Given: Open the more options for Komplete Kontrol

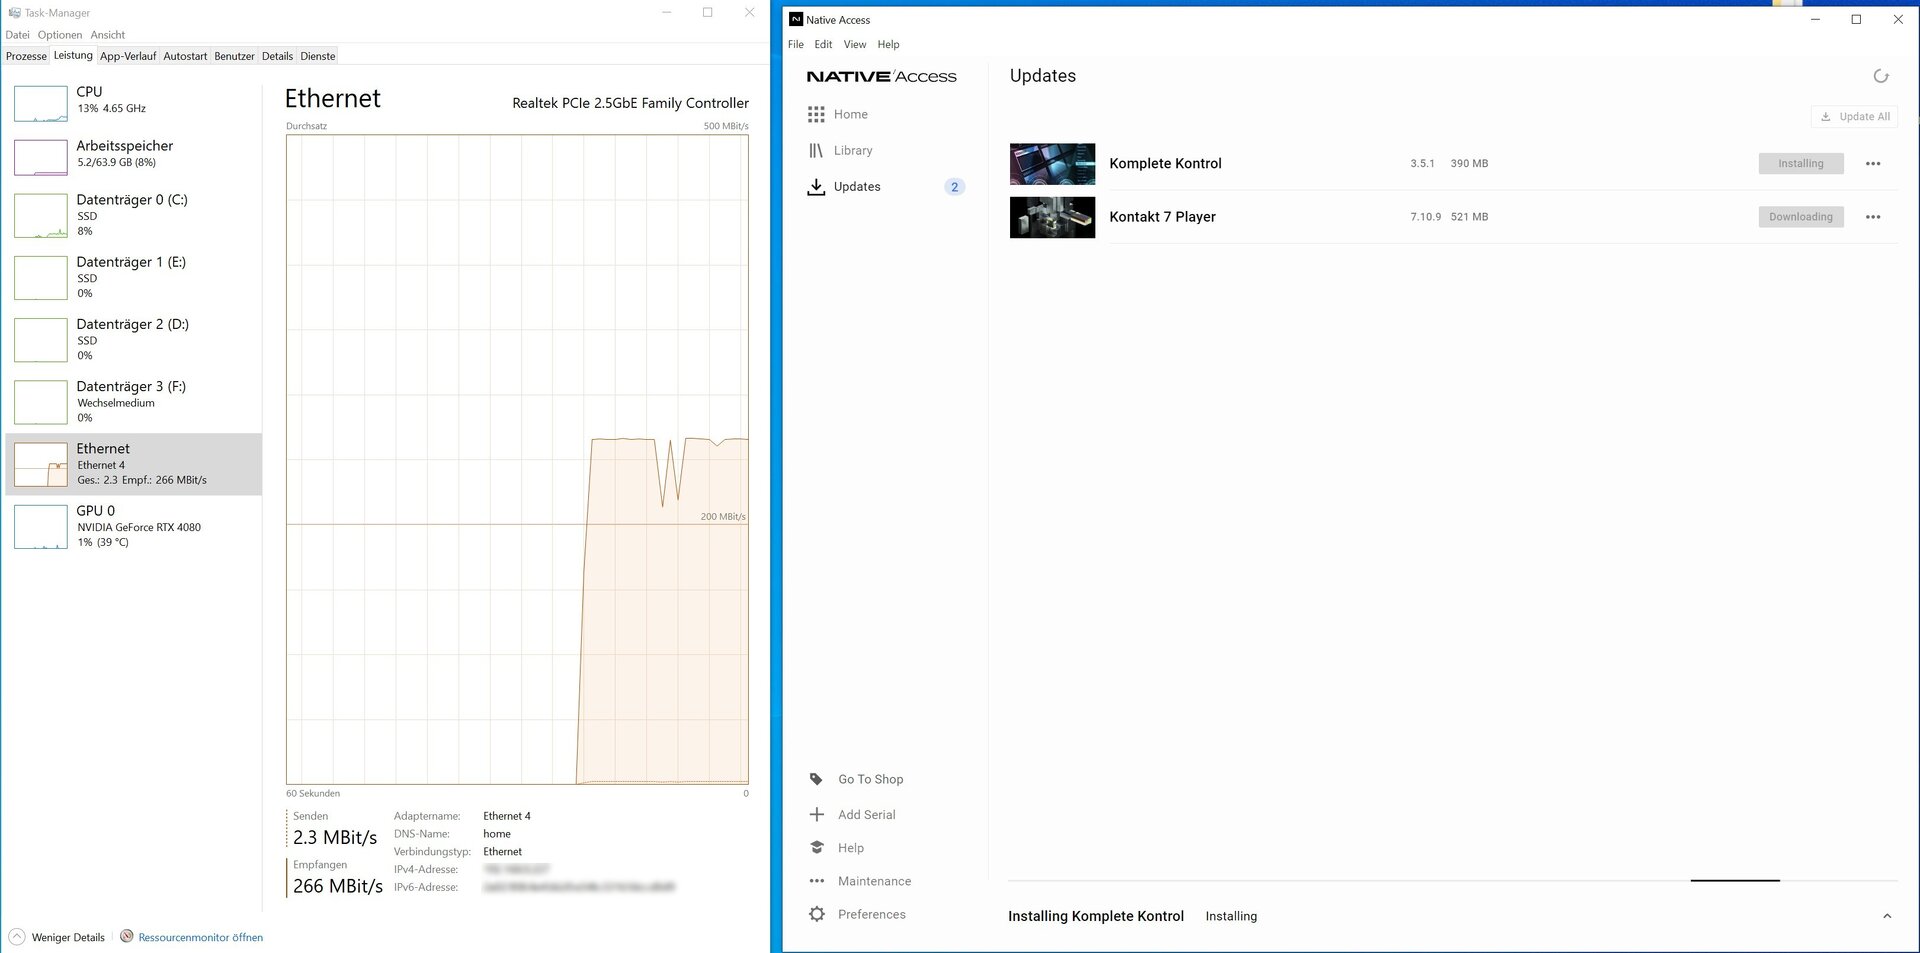Looking at the screenshot, I should pos(1873,164).
